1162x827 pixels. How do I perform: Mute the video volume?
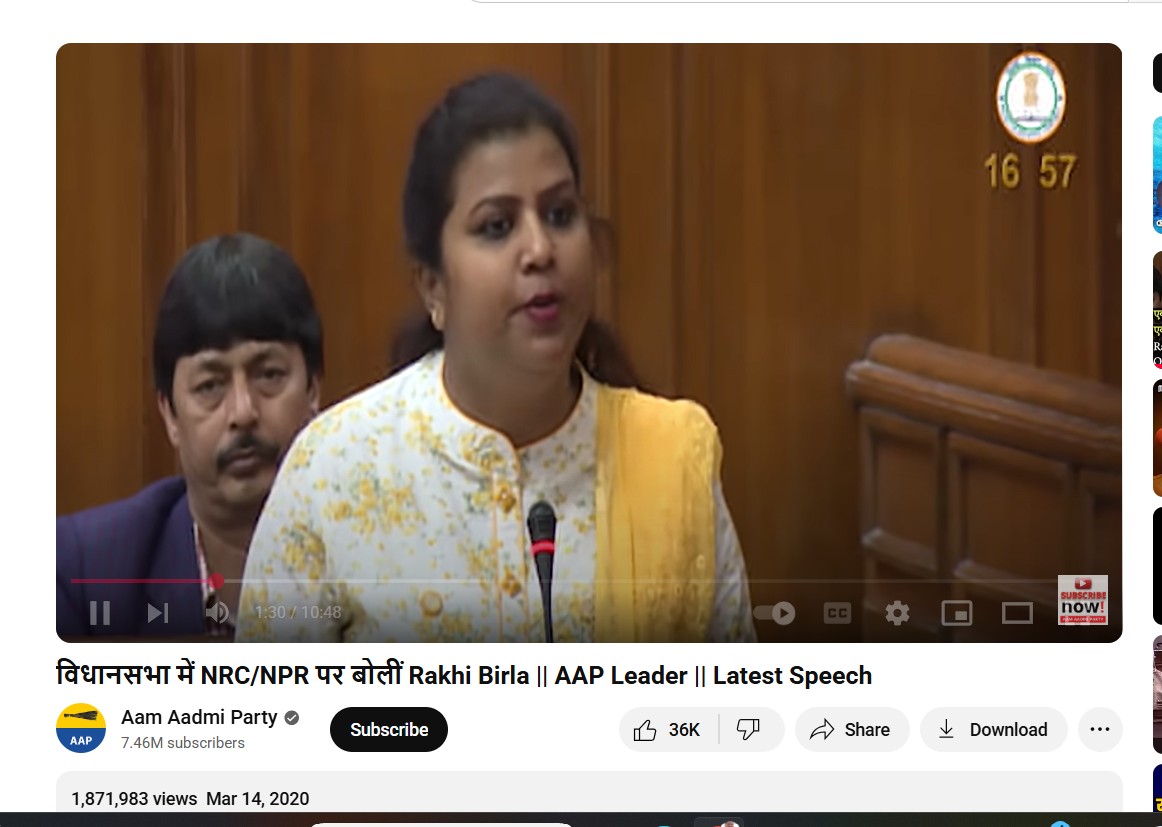(x=217, y=612)
